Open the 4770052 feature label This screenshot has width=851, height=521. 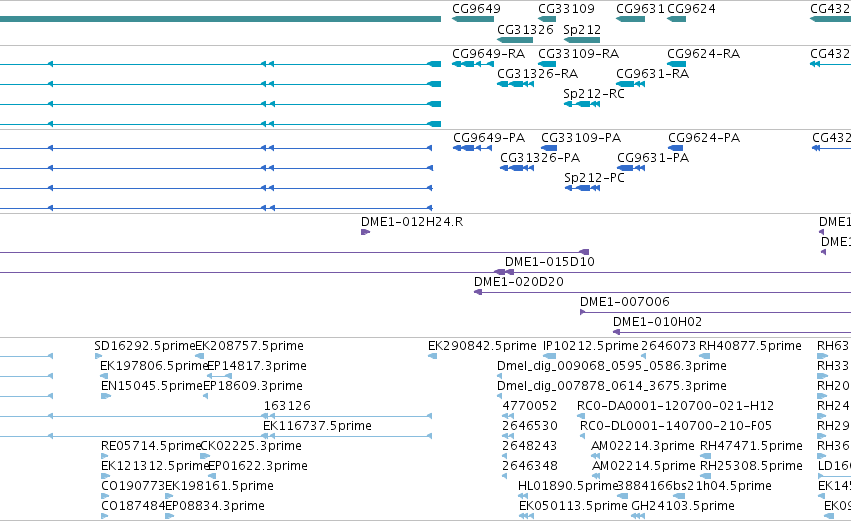click(530, 406)
